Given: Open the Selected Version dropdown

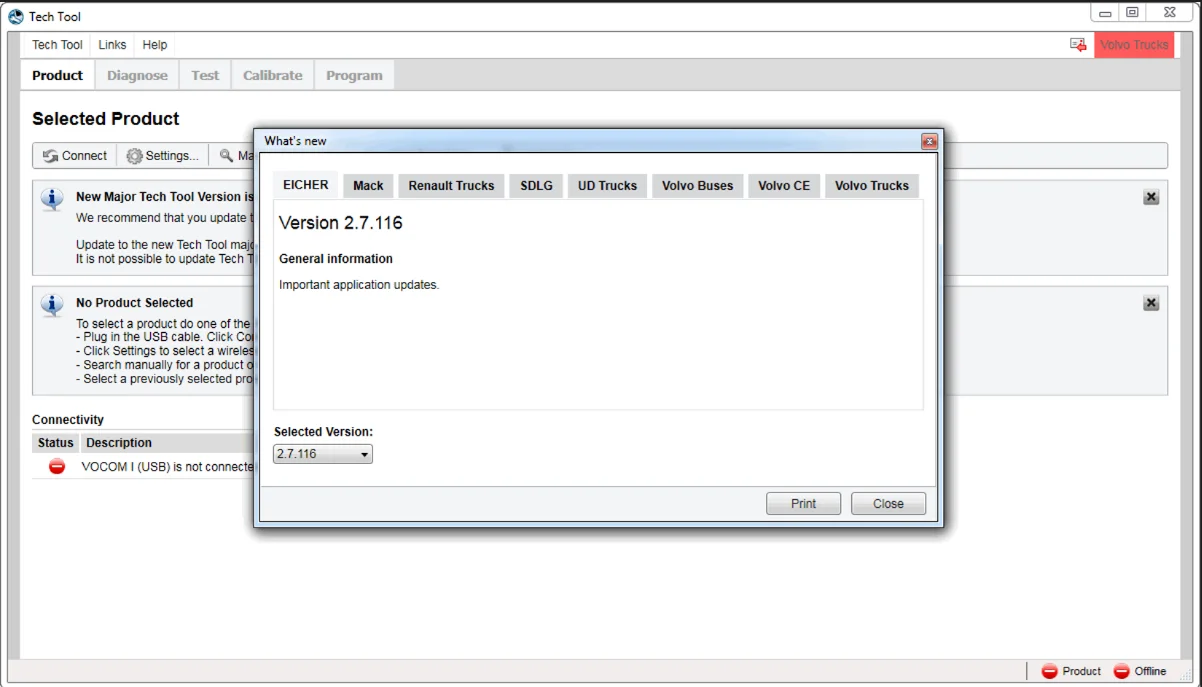Looking at the screenshot, I should (x=323, y=454).
